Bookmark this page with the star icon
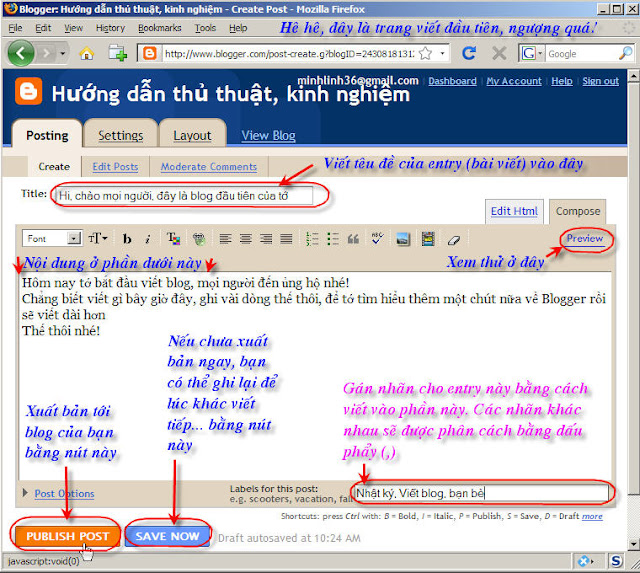The height and width of the screenshot is (573, 640). (x=425, y=53)
